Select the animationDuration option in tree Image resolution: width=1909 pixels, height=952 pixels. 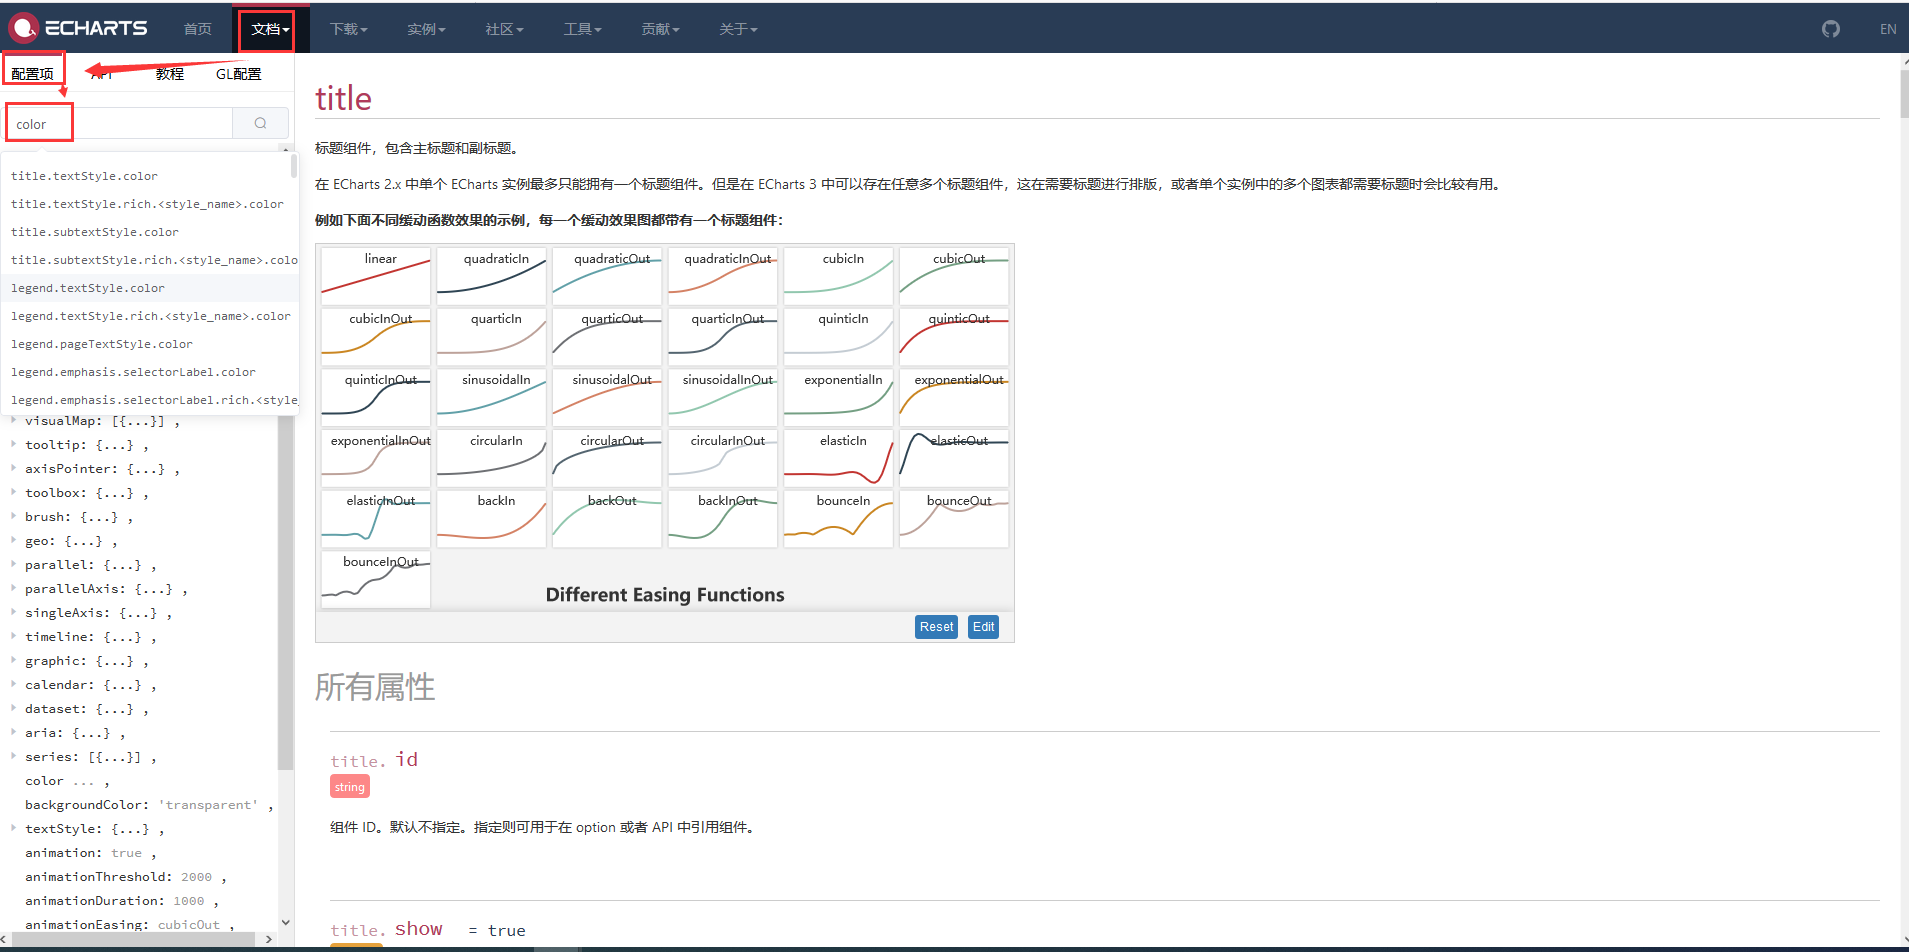coord(94,901)
